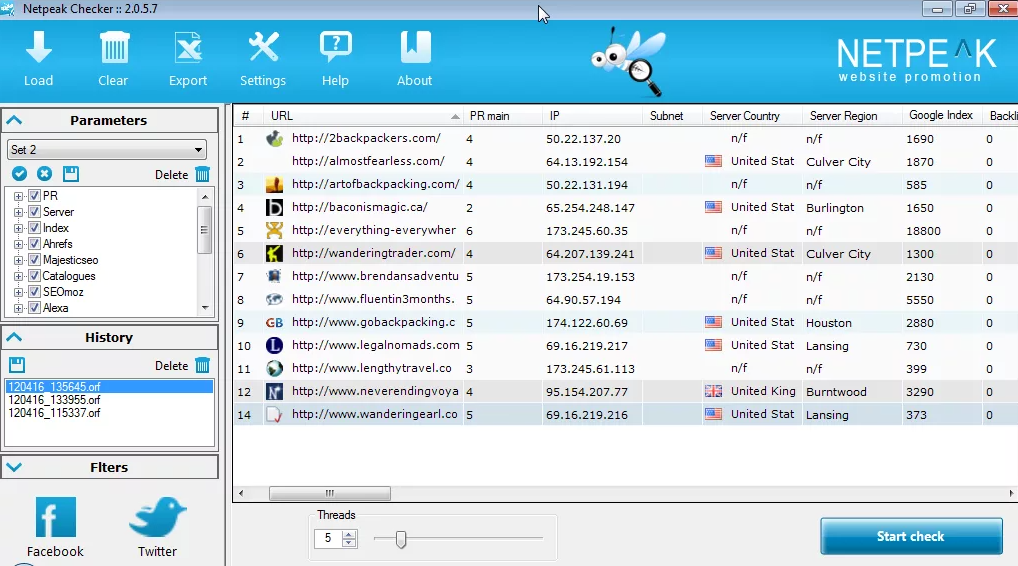Expand the PR tree node
Image resolution: width=1018 pixels, height=566 pixels.
pyautogui.click(x=18, y=196)
